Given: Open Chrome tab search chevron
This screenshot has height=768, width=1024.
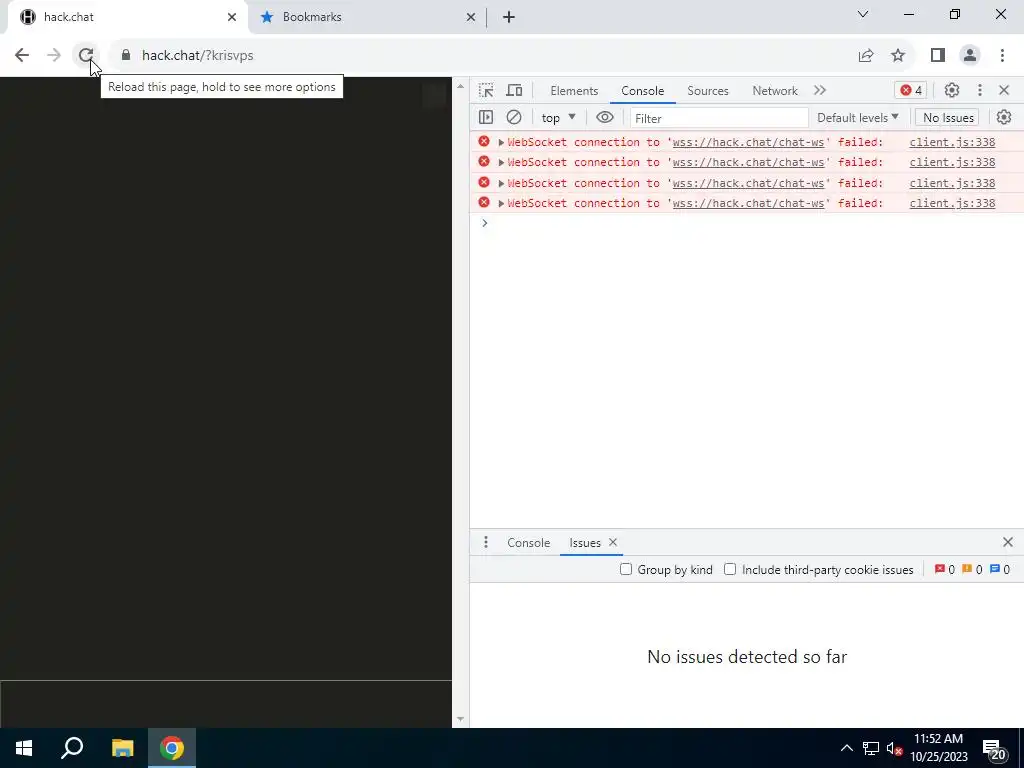Looking at the screenshot, I should click(x=863, y=14).
